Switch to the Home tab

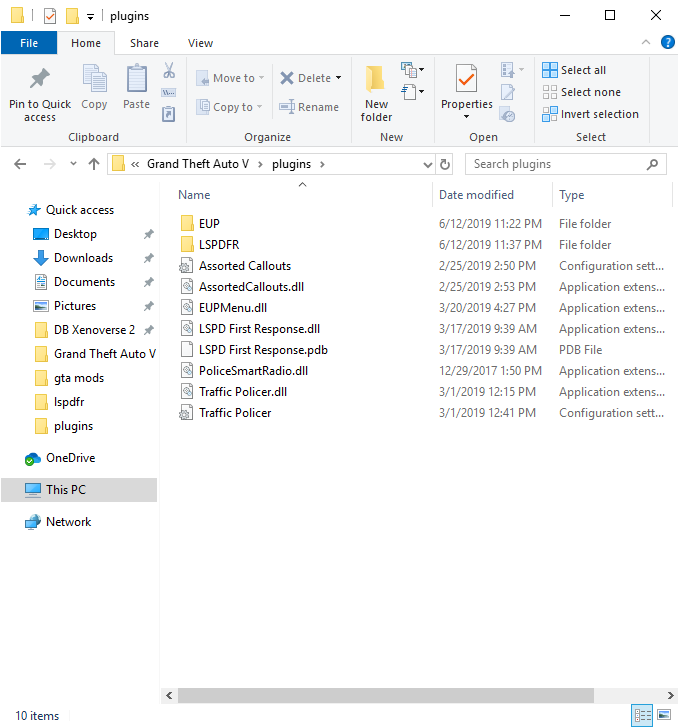(x=86, y=43)
